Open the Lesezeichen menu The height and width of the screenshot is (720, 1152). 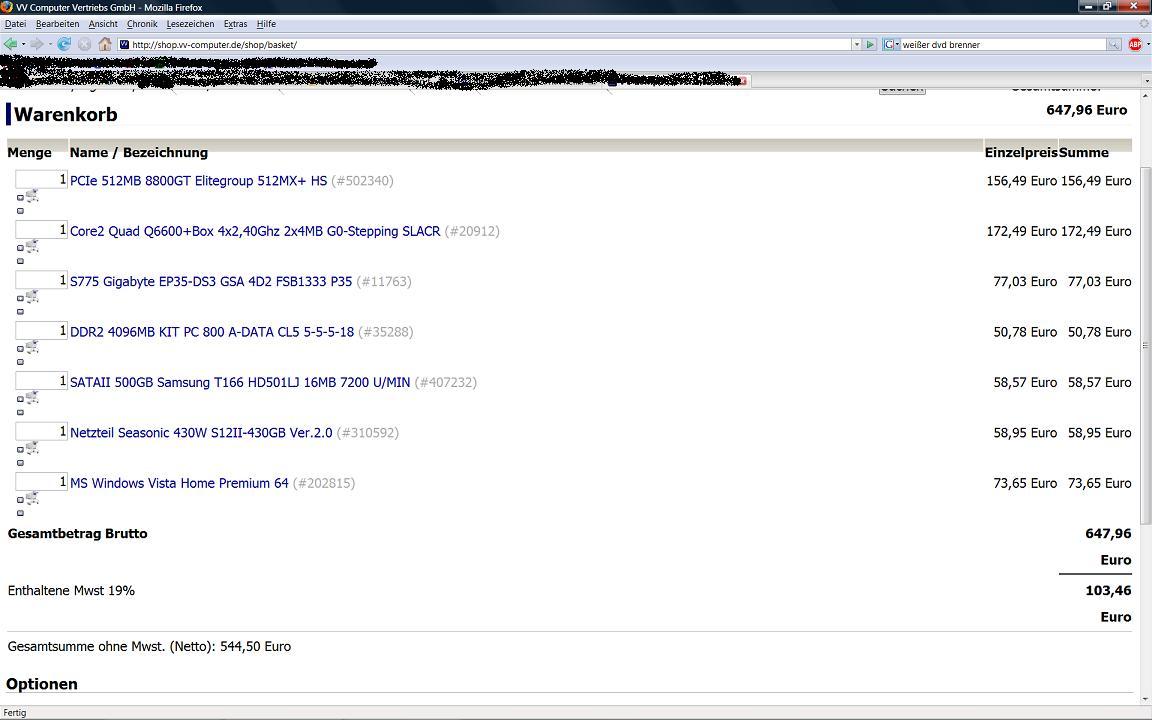pyautogui.click(x=190, y=24)
